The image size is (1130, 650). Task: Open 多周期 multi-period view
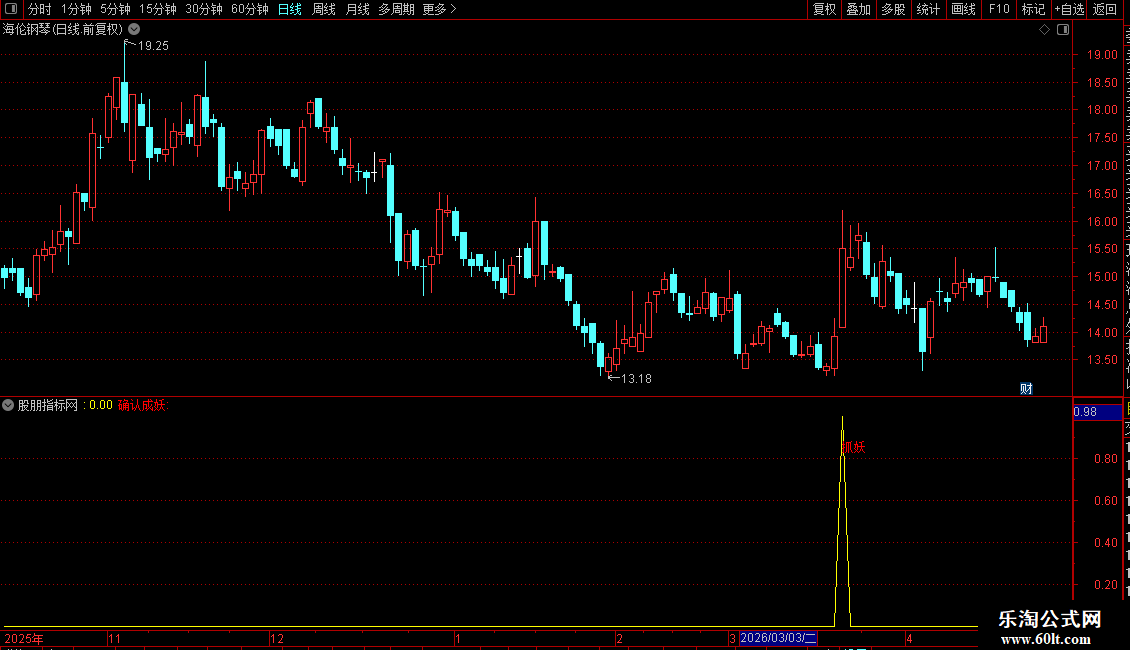coord(396,9)
